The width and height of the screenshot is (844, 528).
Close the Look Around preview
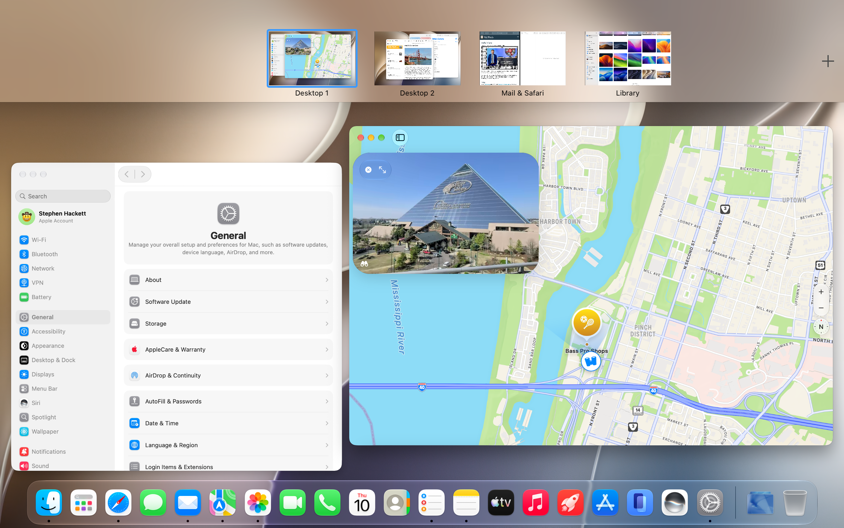(368, 170)
